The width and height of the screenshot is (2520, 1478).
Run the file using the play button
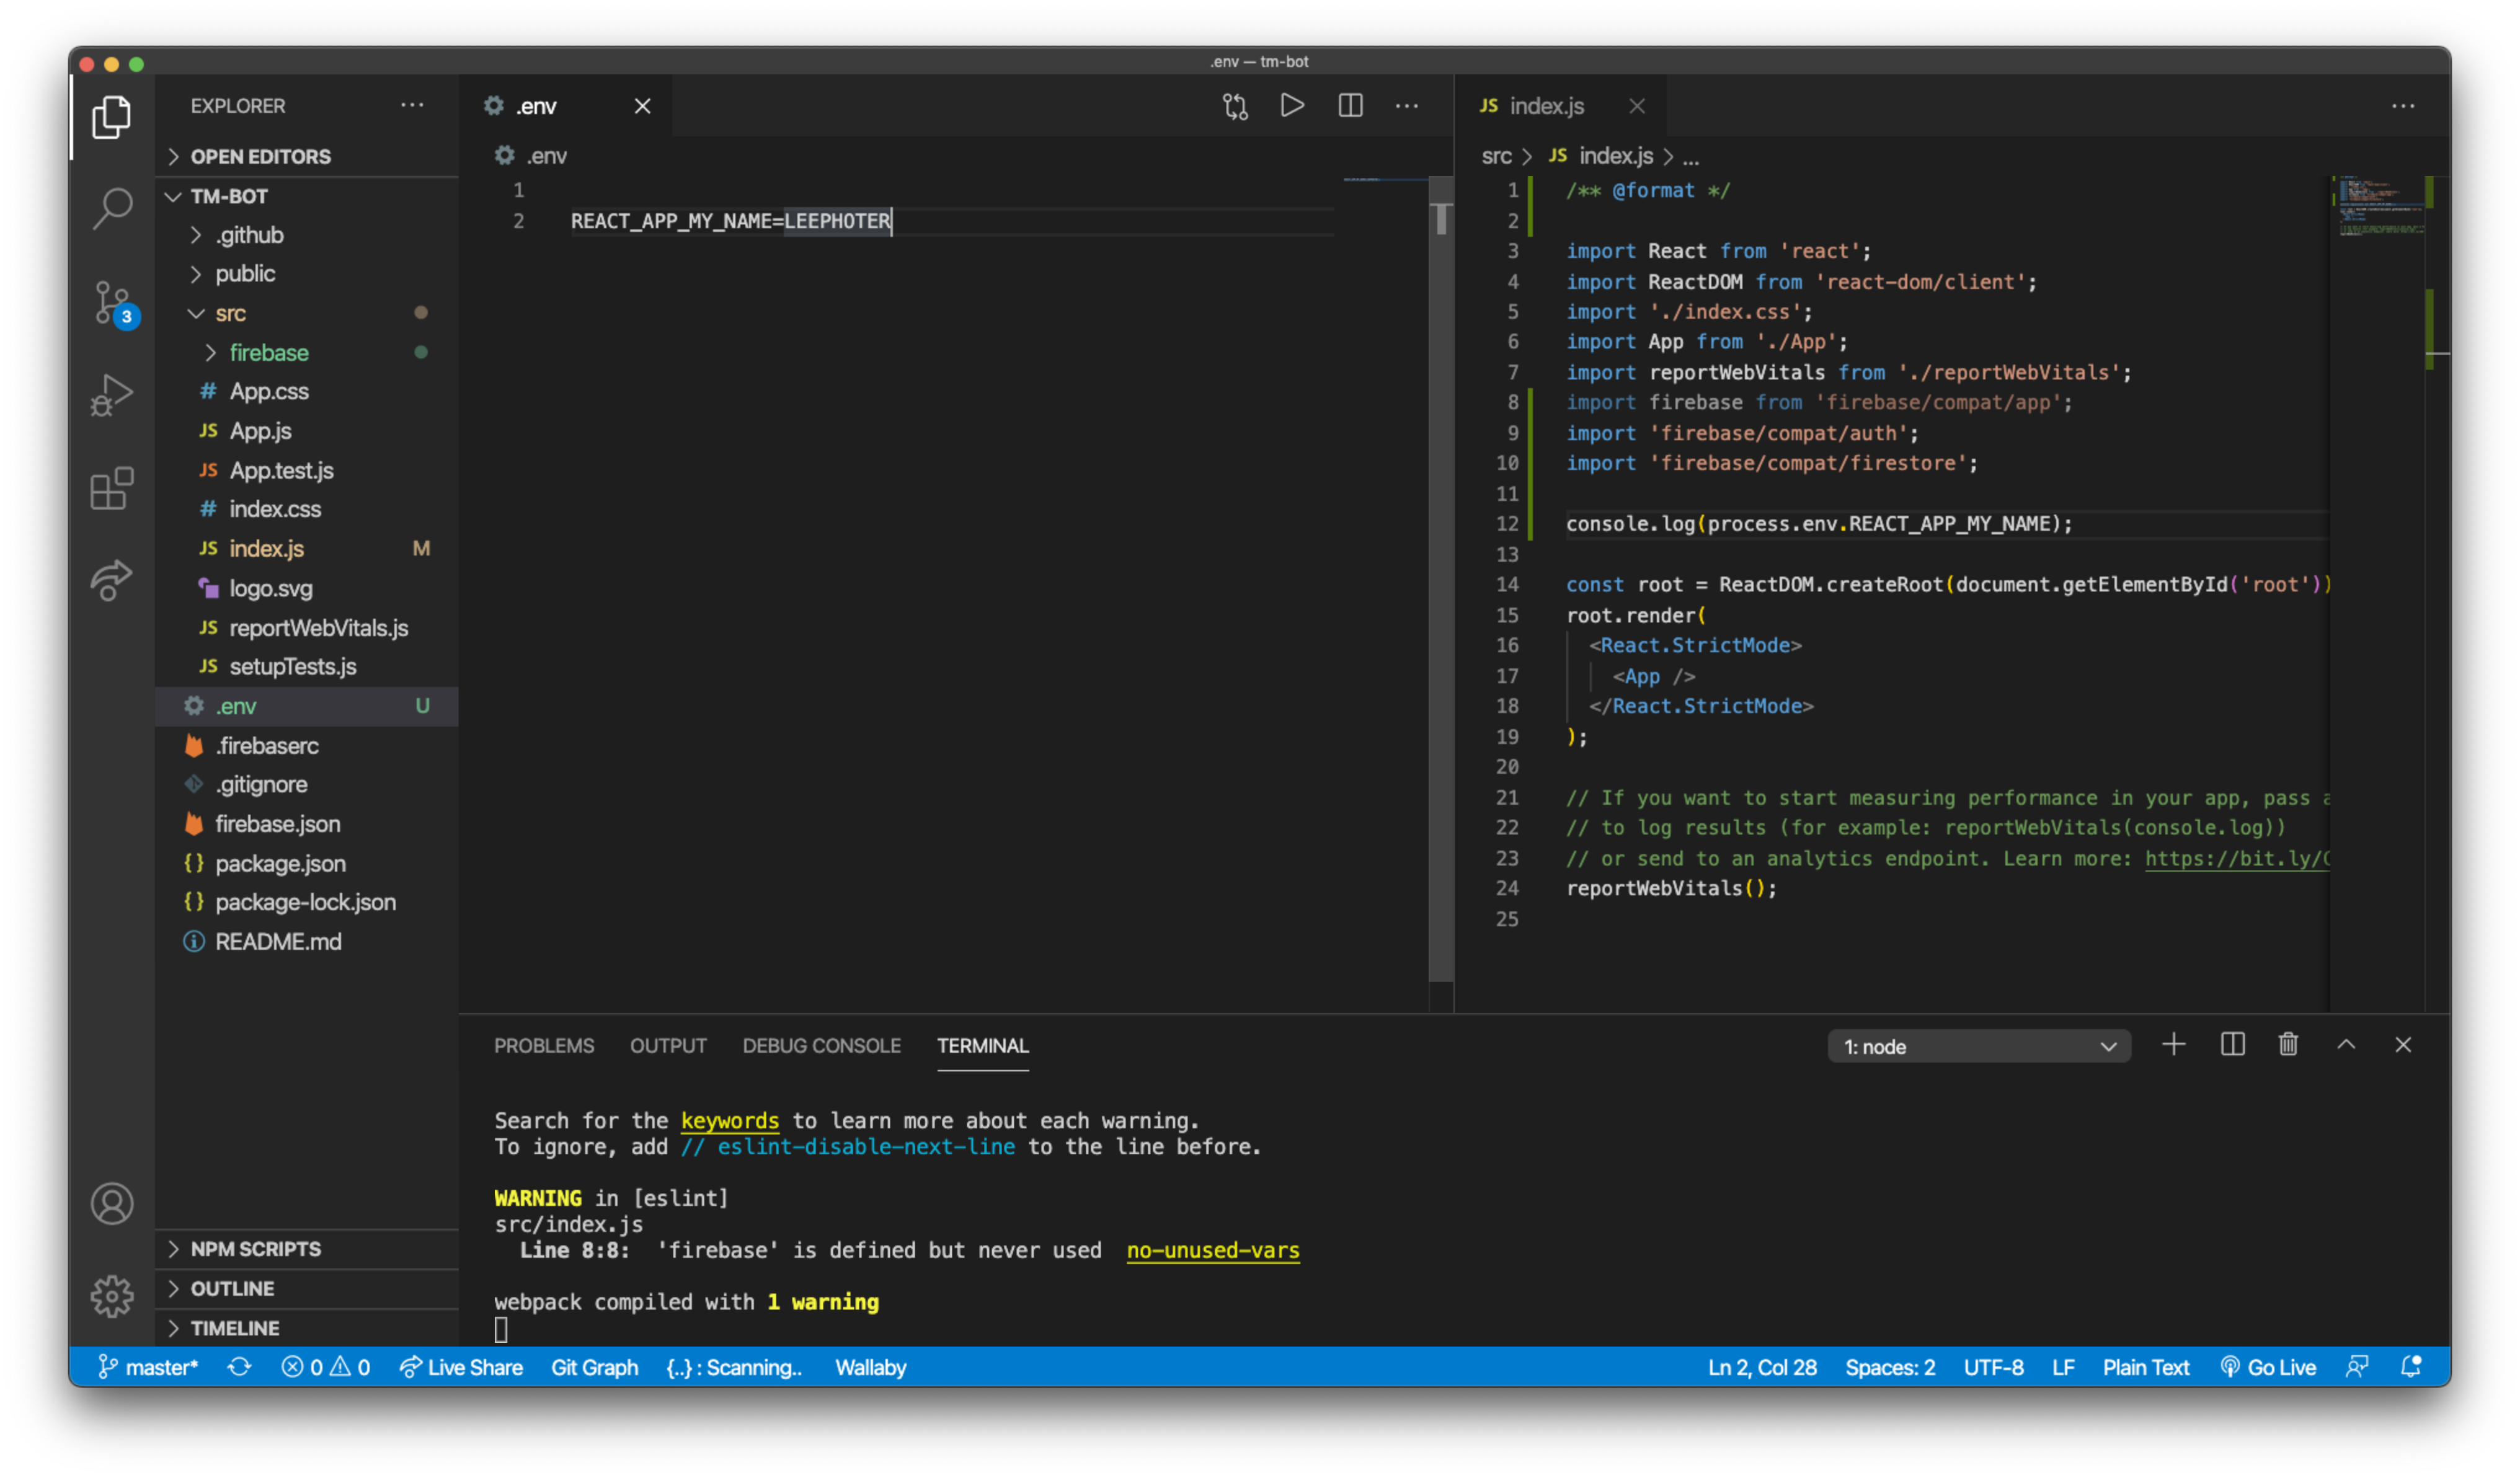(x=1292, y=105)
